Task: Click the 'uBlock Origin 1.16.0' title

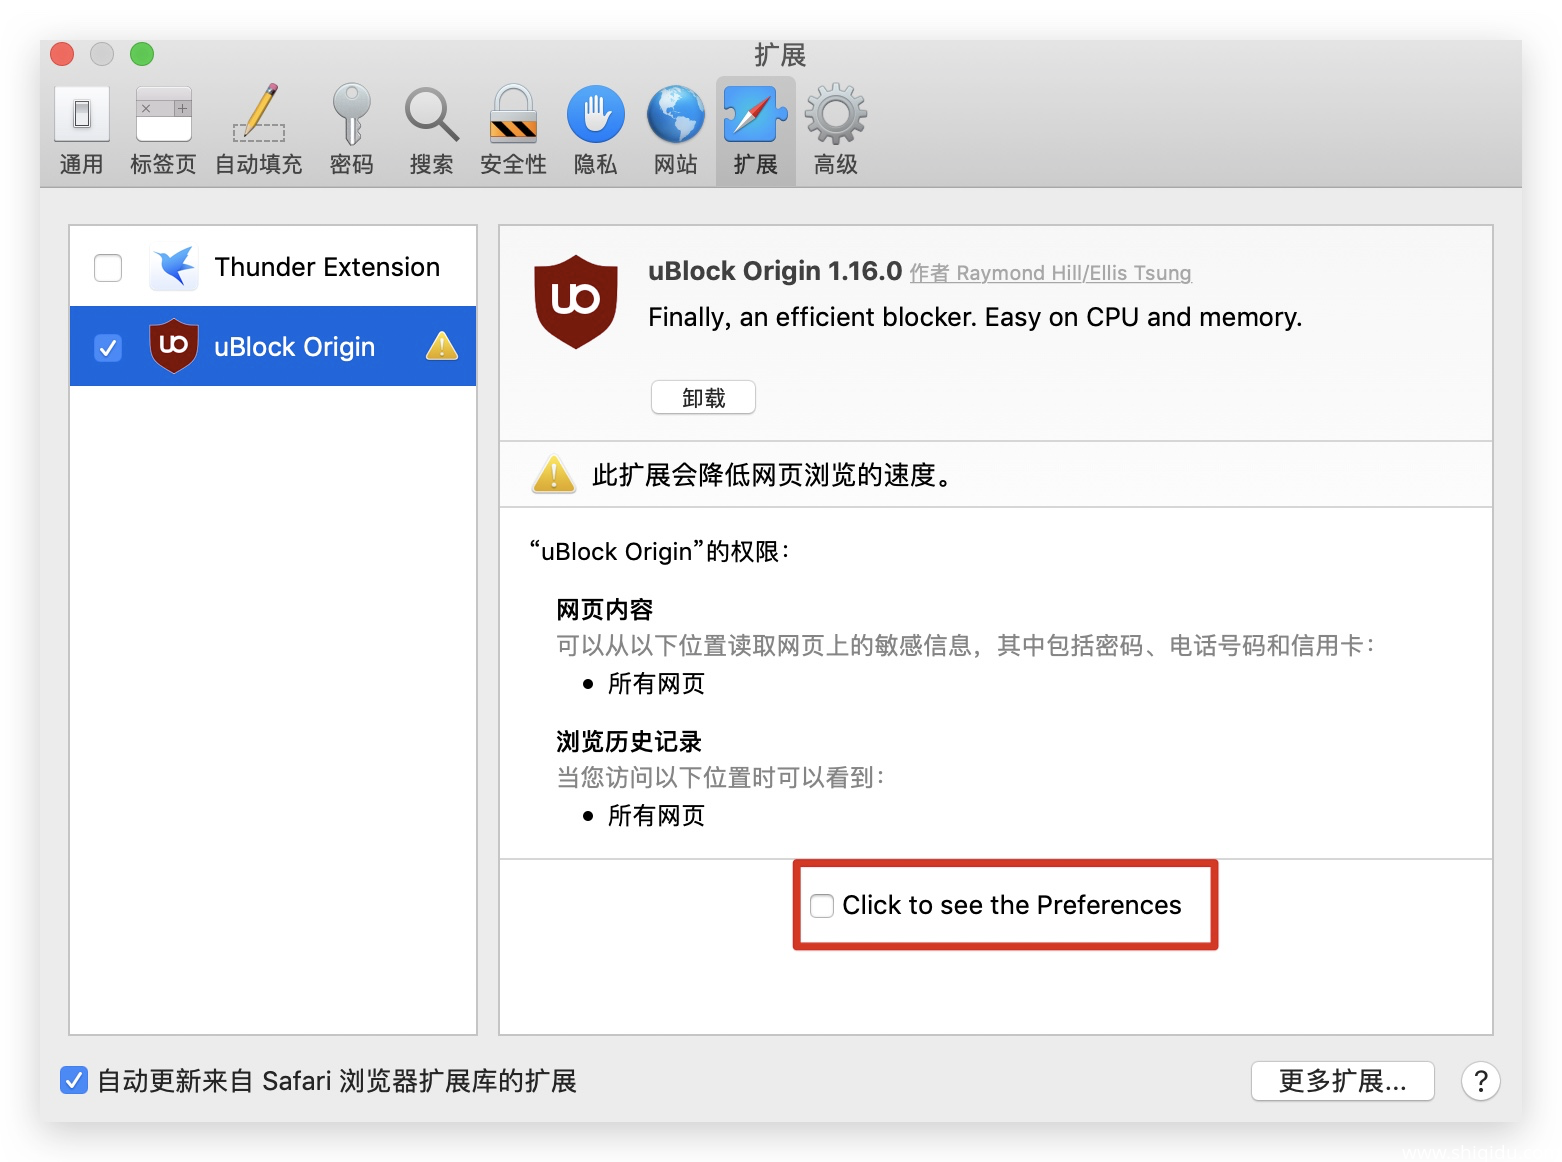Action: (775, 271)
